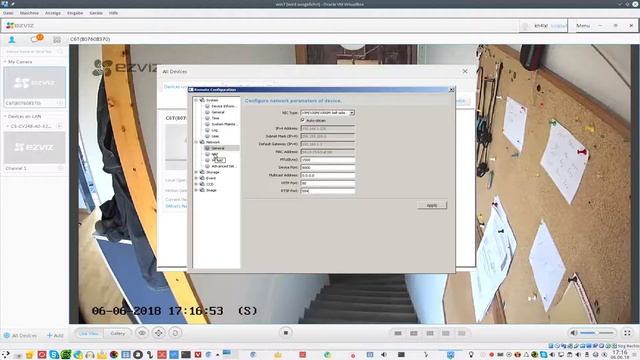Screen dimensions: 640x360
Task: Open the Eingabe menu
Action: [75, 13]
